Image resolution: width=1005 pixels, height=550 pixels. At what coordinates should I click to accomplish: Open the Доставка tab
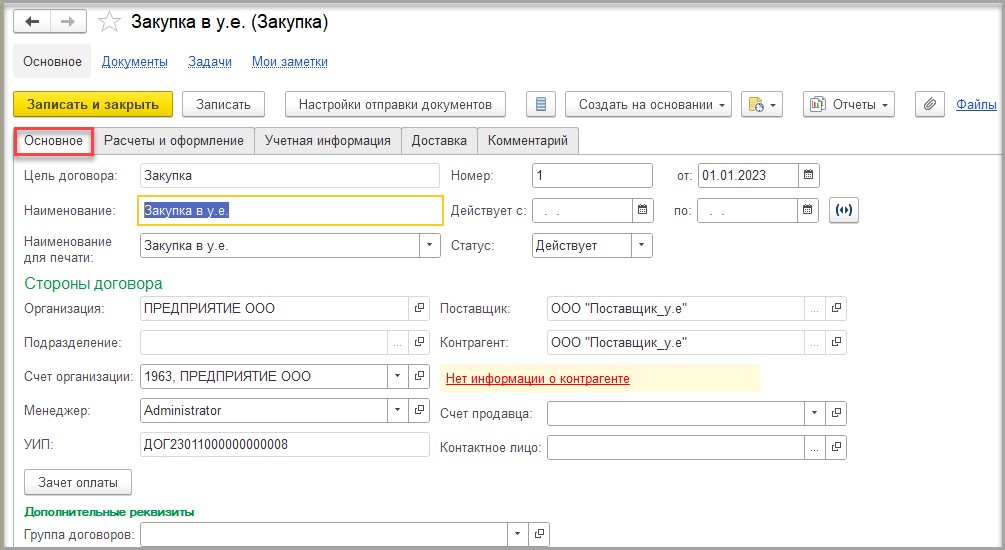point(439,141)
